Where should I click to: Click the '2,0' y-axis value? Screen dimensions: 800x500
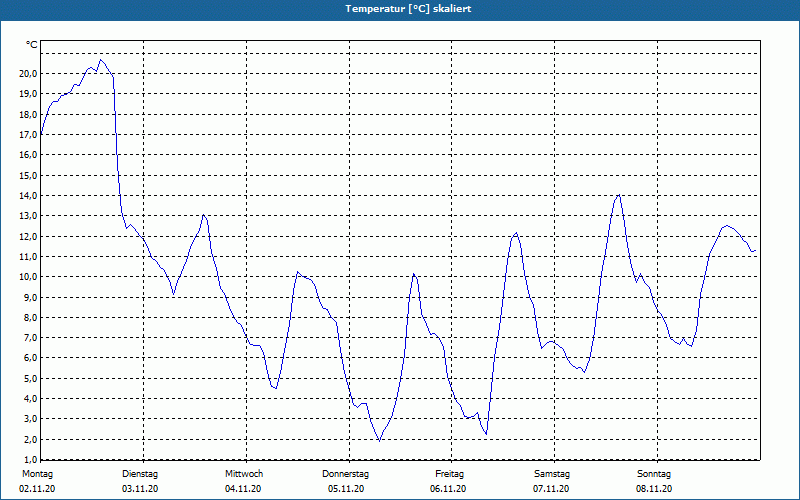tap(30, 439)
